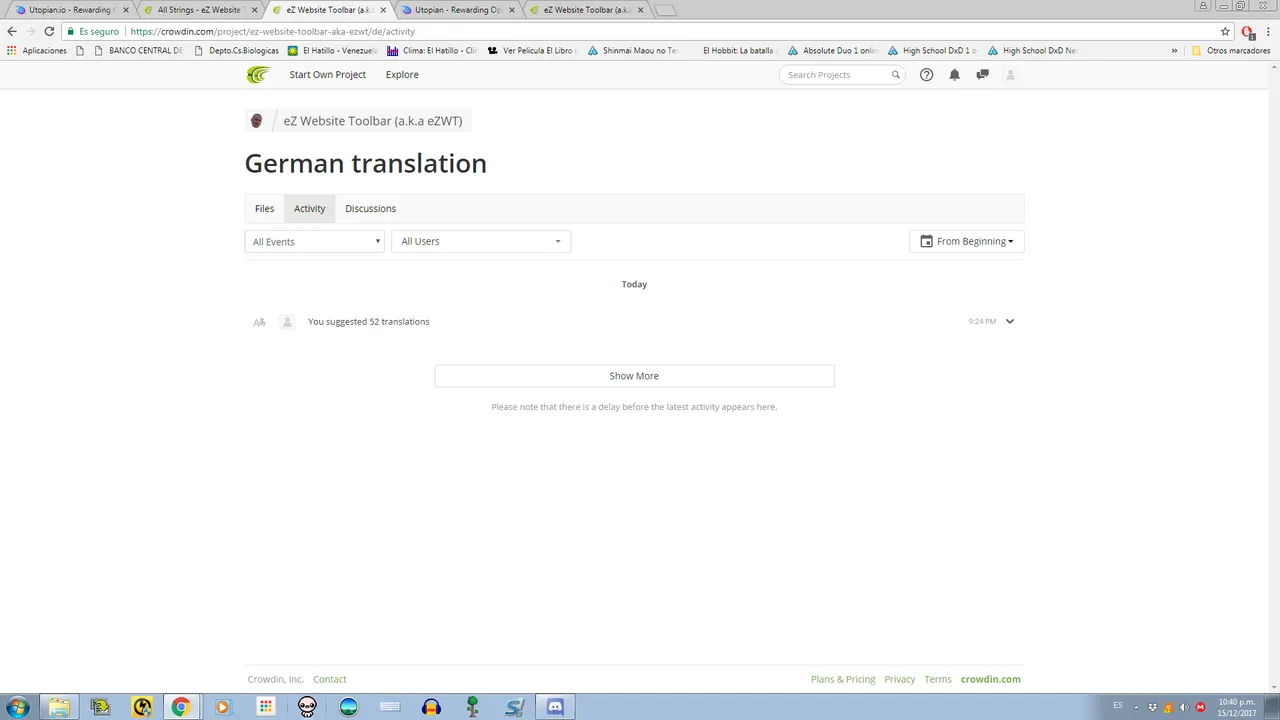This screenshot has height=720, width=1280.
Task: Reload the page in Chrome
Action: (x=49, y=31)
